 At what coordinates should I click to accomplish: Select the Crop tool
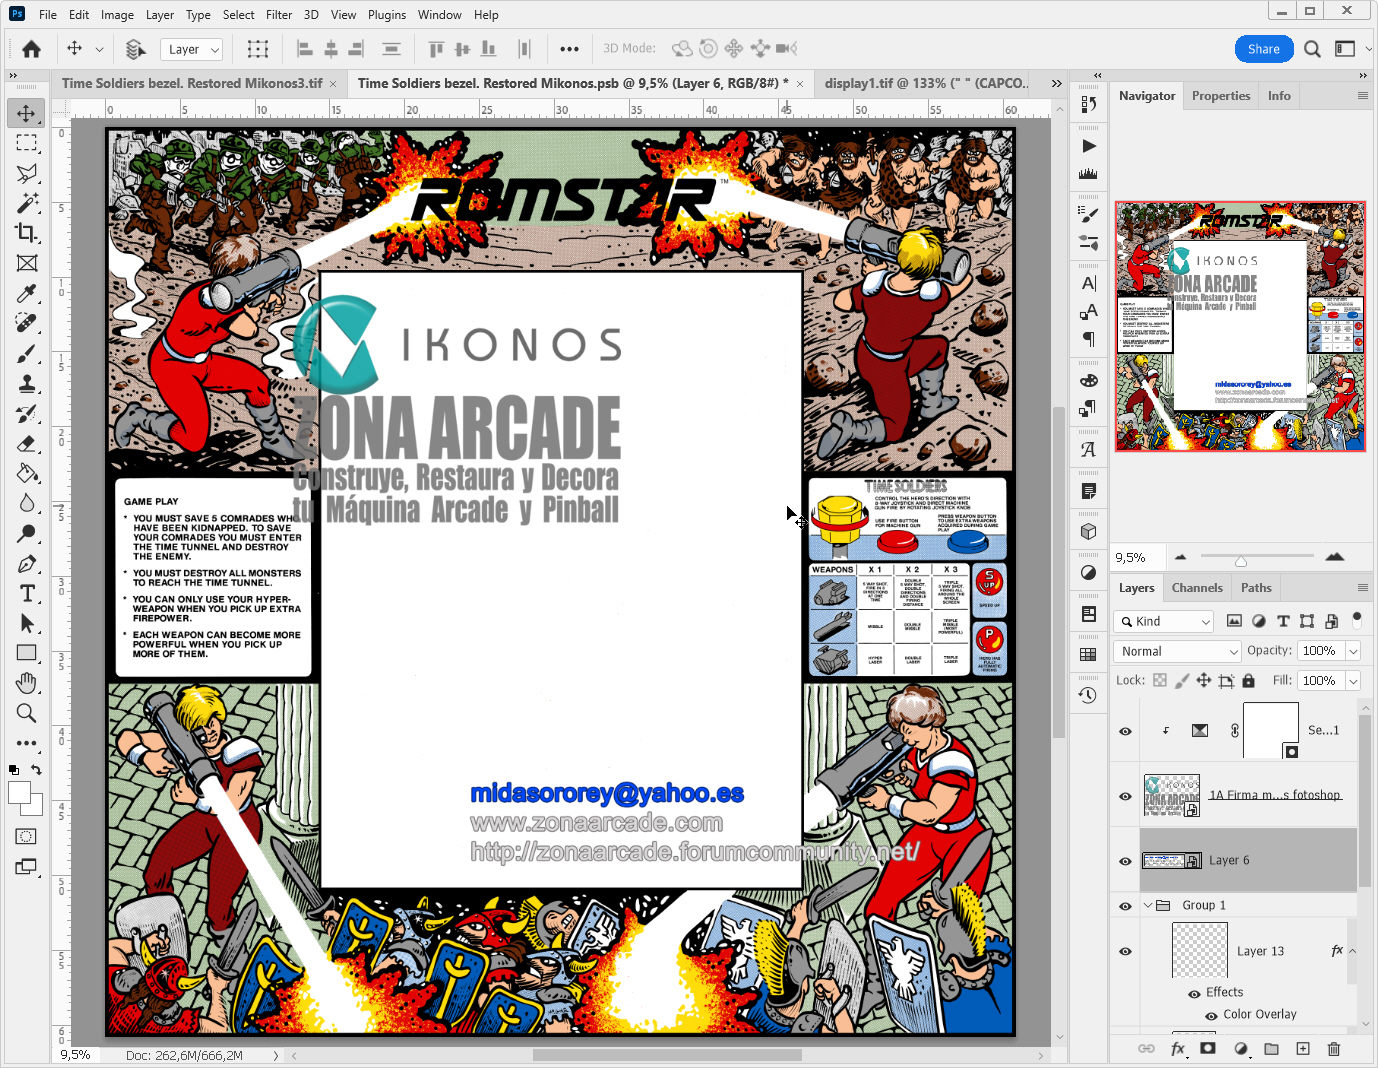pyautogui.click(x=27, y=233)
